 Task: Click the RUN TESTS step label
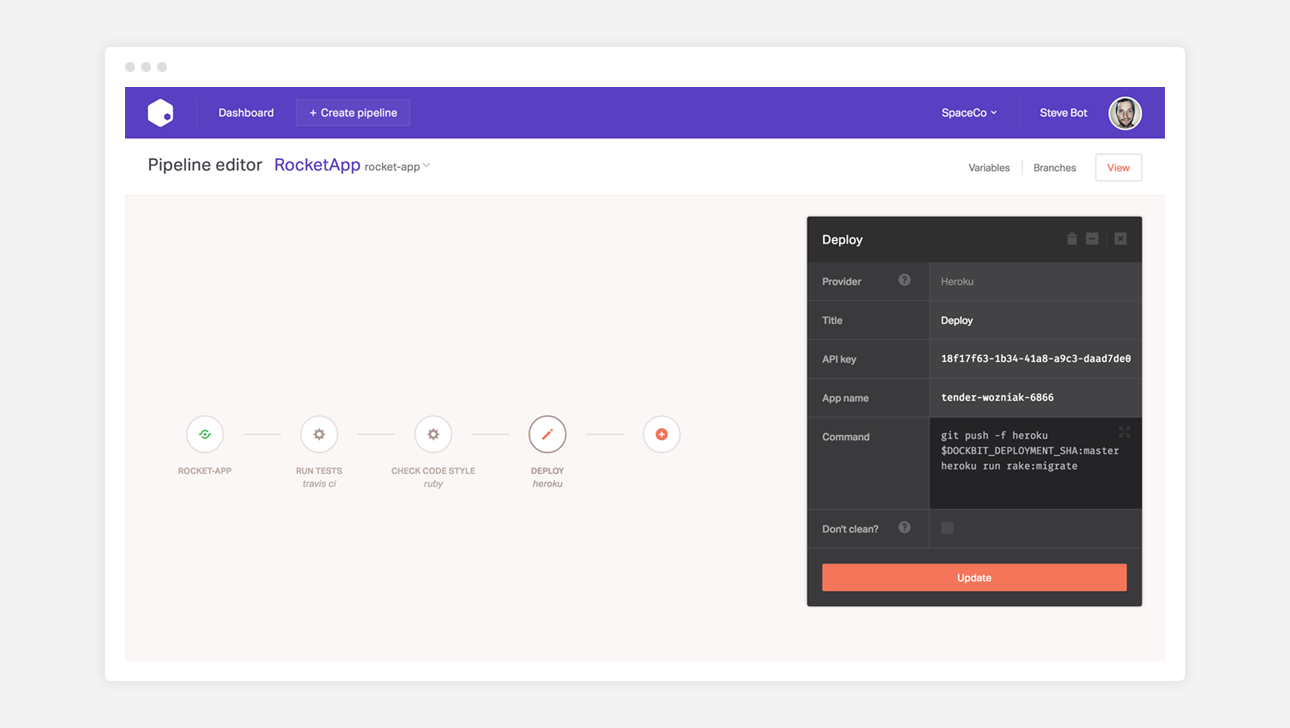coord(319,471)
